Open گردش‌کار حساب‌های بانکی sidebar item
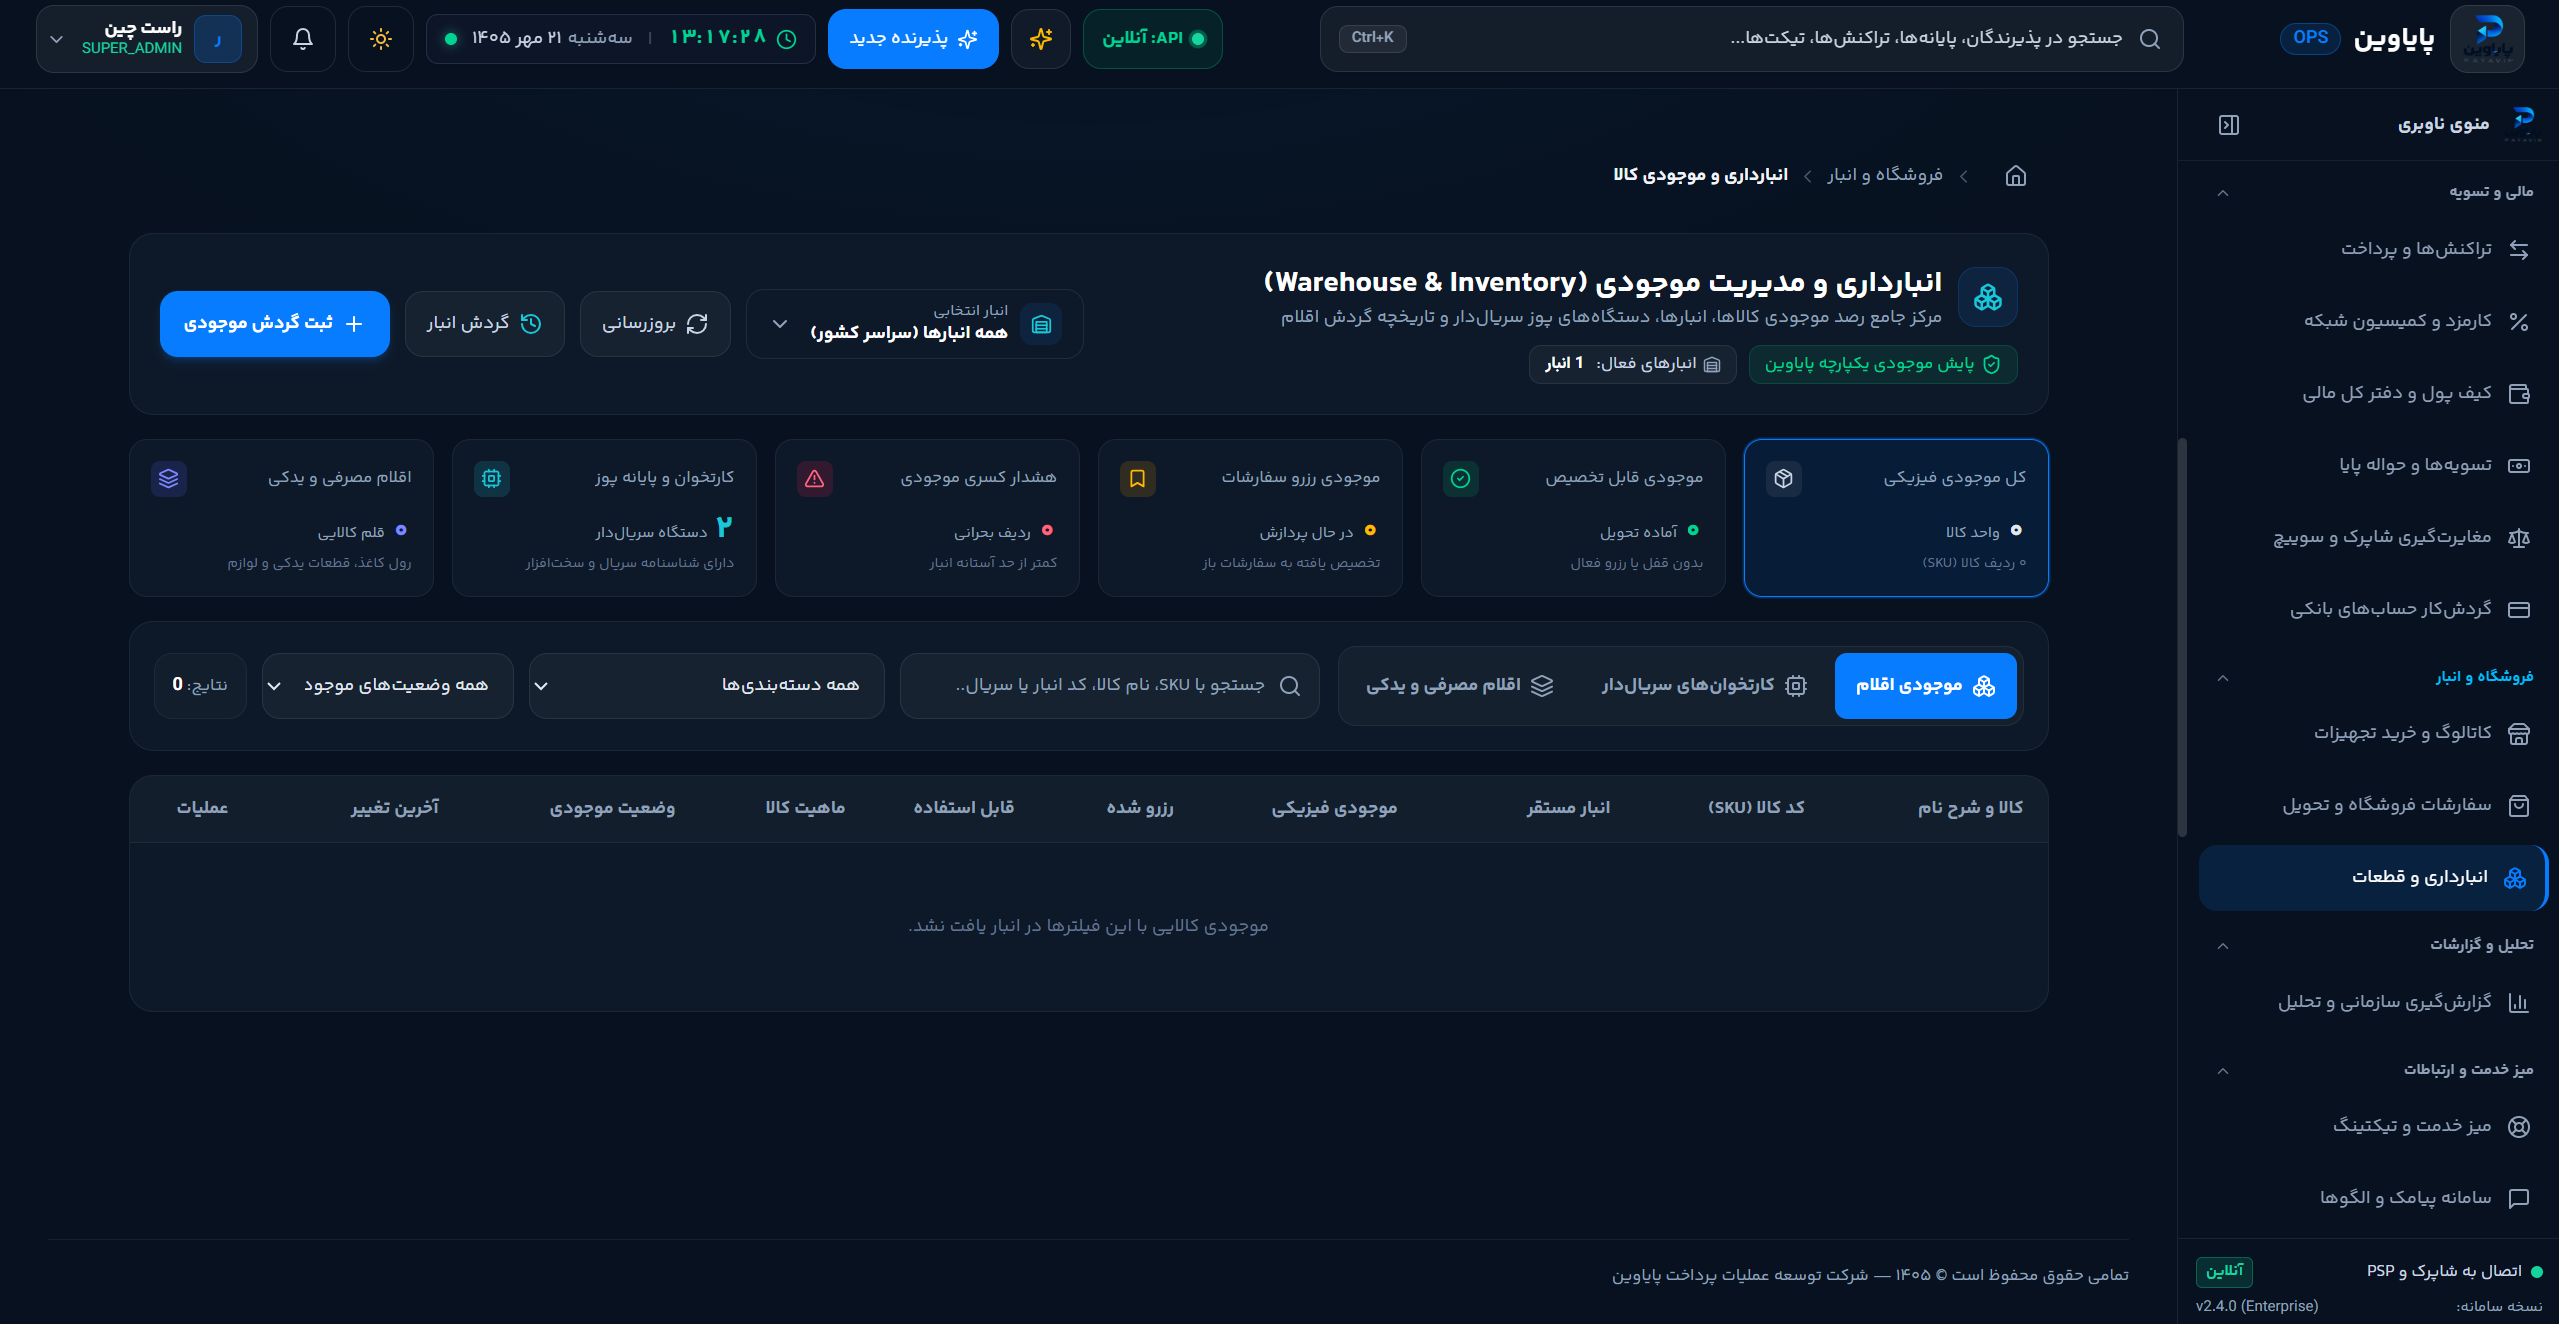Screen dimensions: 2559x1324 tap(2372, 609)
